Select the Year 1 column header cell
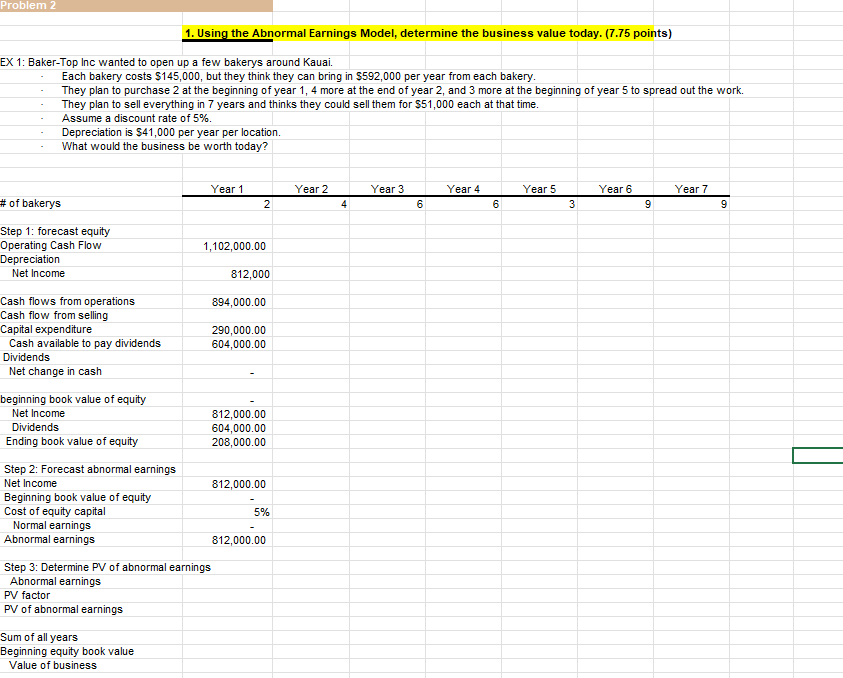 (x=226, y=189)
